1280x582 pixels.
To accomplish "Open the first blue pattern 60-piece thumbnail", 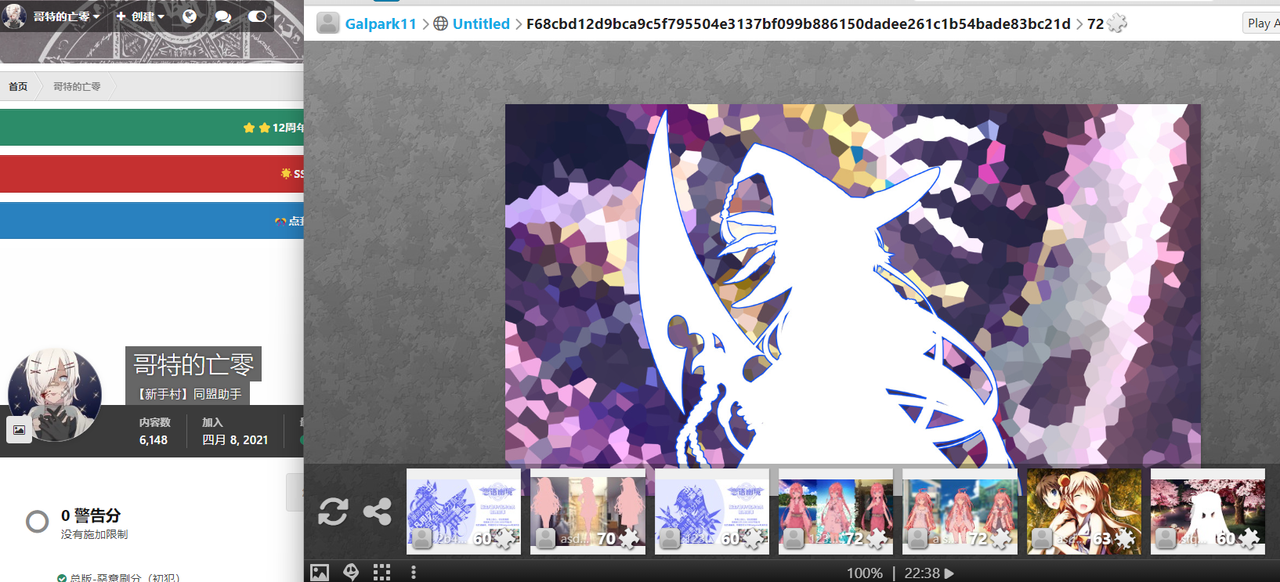I will [x=463, y=511].
